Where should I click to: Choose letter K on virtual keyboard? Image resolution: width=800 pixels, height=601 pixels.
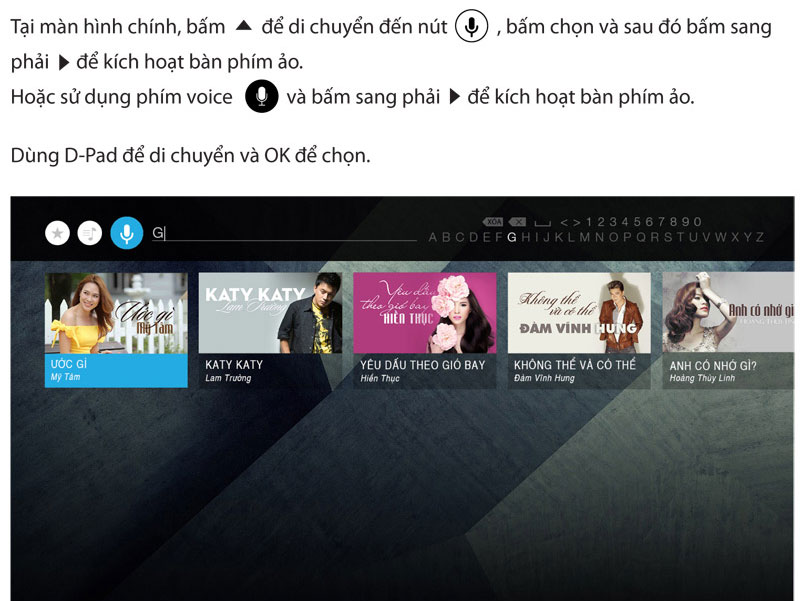(x=559, y=237)
